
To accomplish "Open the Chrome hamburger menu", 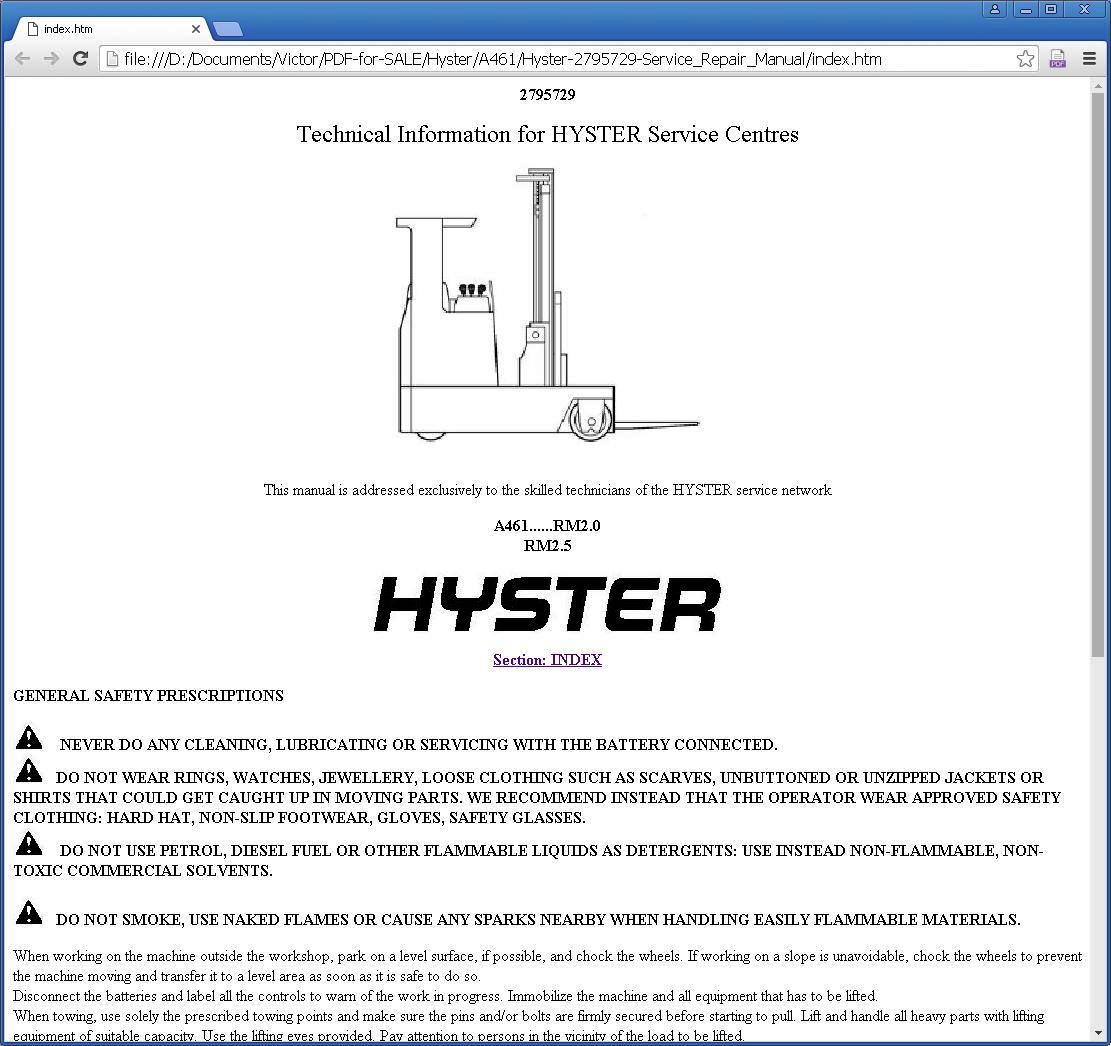I will tap(1090, 59).
